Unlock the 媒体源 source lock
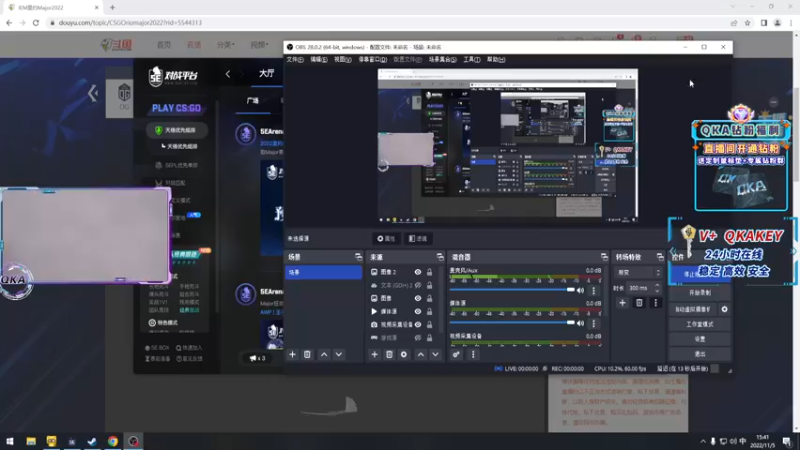 430,311
